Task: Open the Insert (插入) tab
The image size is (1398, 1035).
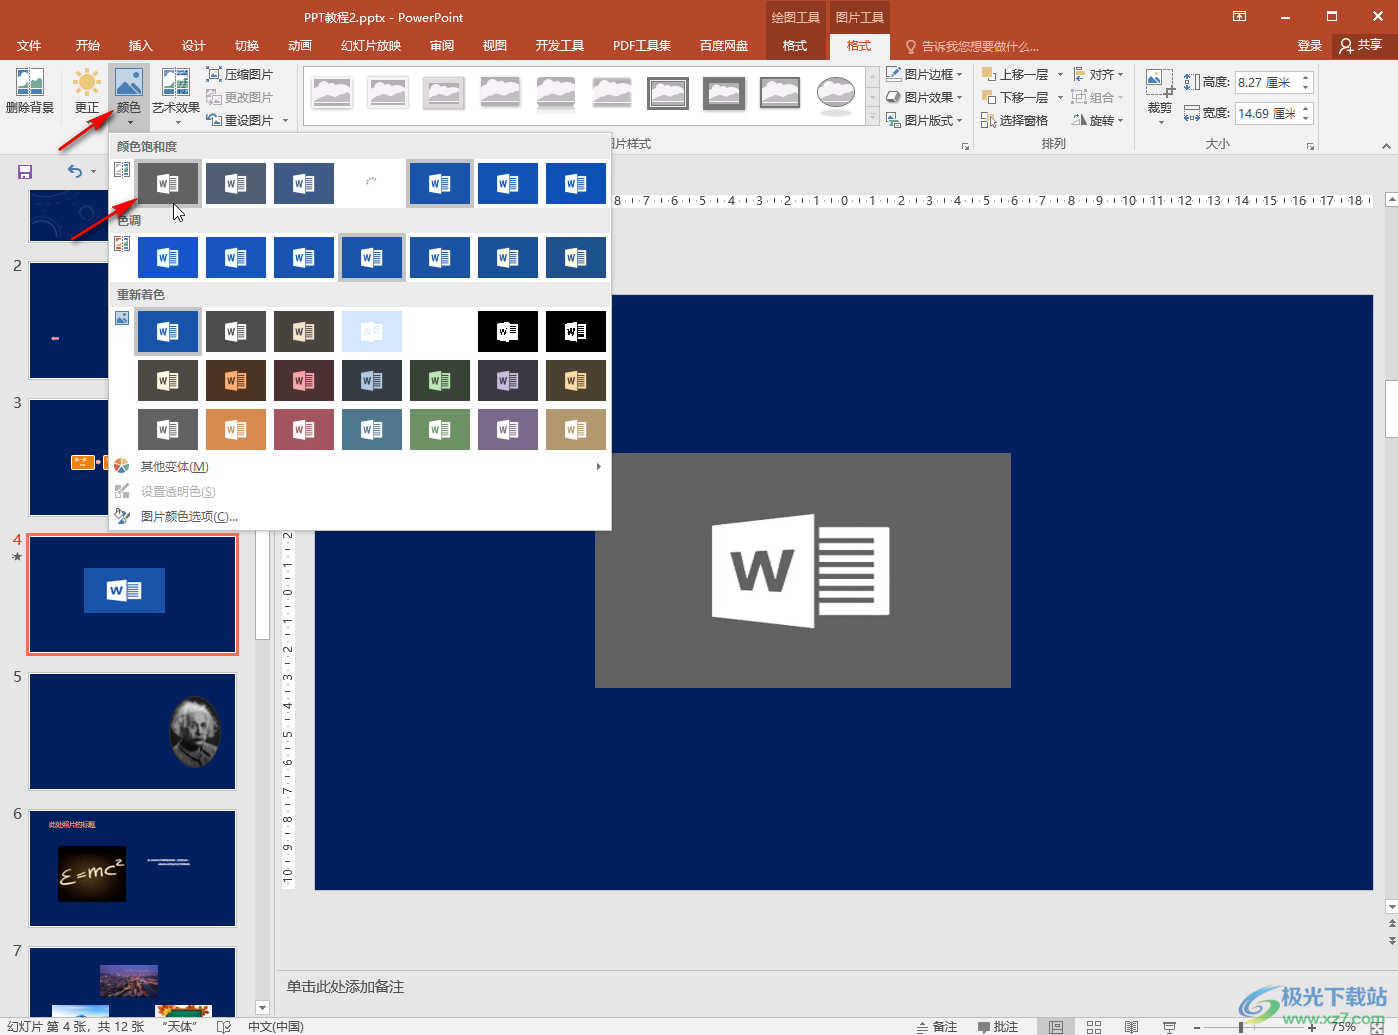Action: click(x=140, y=45)
